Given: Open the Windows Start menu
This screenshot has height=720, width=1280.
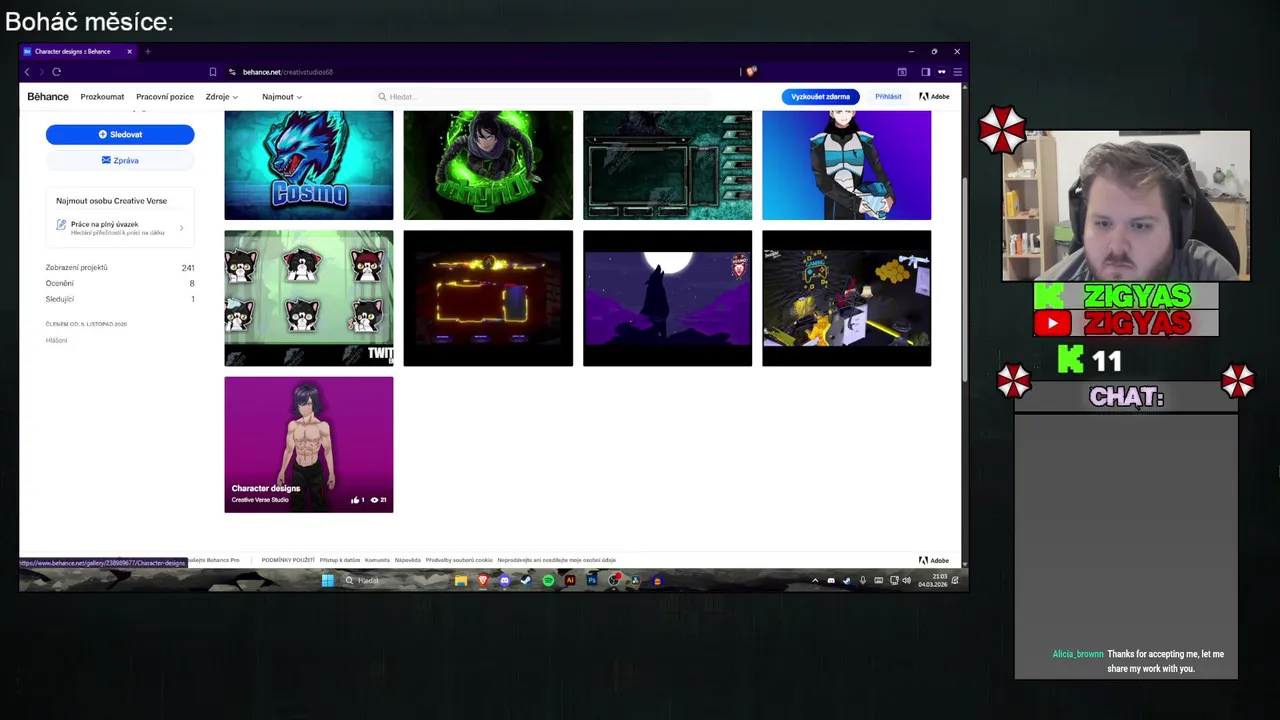Looking at the screenshot, I should pos(327,580).
